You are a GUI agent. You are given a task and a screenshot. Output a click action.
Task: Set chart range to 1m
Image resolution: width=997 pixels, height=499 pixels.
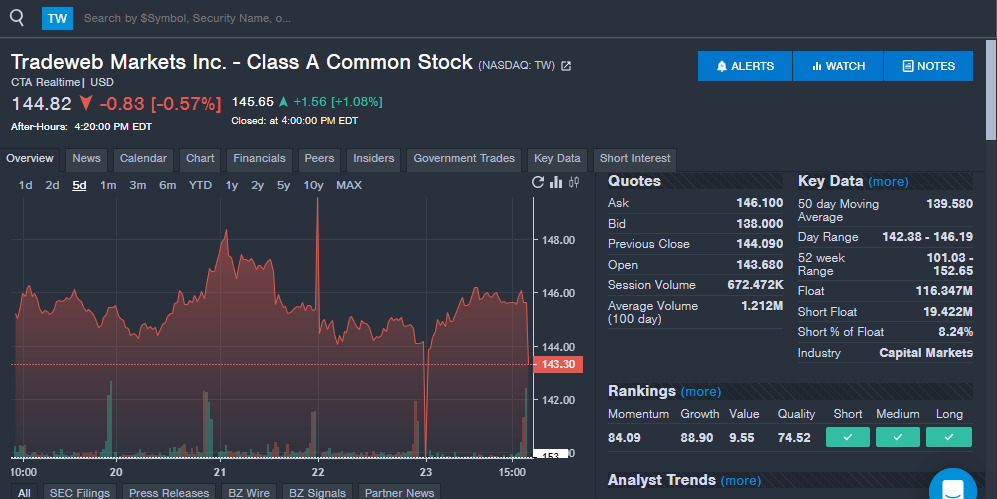108,186
